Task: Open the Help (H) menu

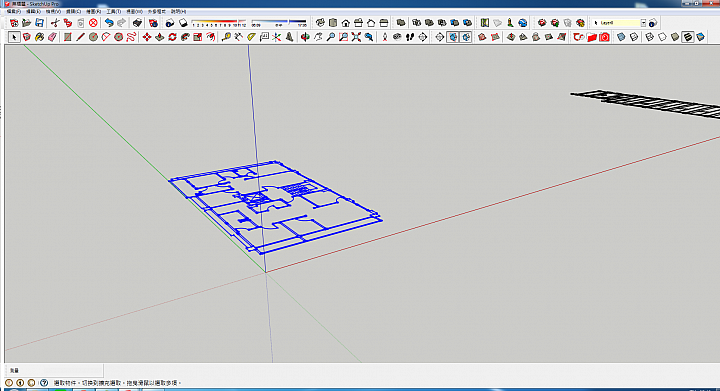Action: point(179,11)
